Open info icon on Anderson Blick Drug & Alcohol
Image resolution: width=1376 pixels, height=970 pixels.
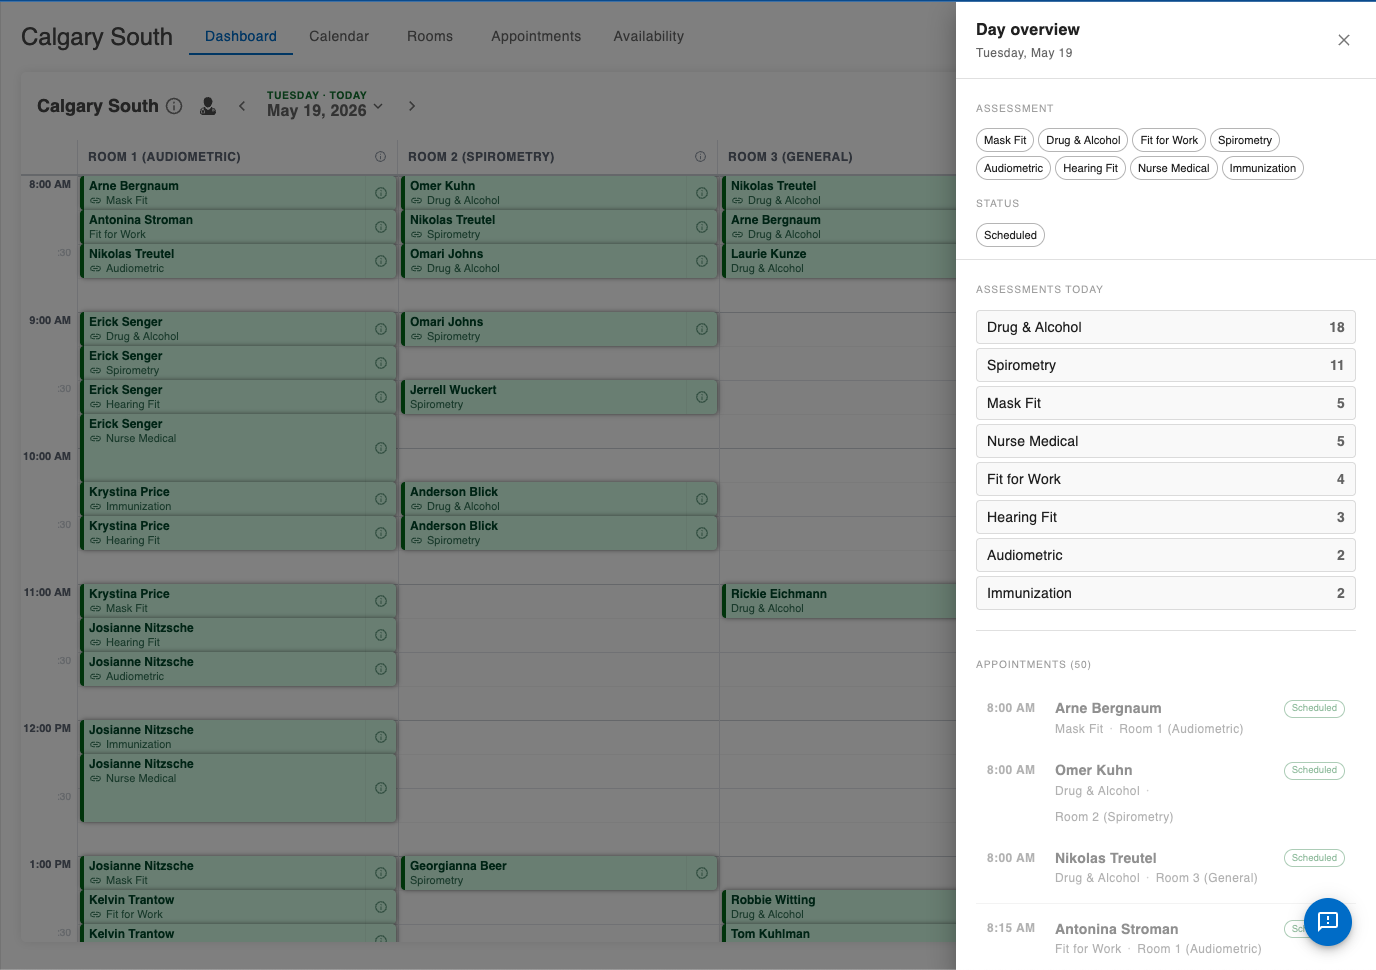pyautogui.click(x=702, y=499)
